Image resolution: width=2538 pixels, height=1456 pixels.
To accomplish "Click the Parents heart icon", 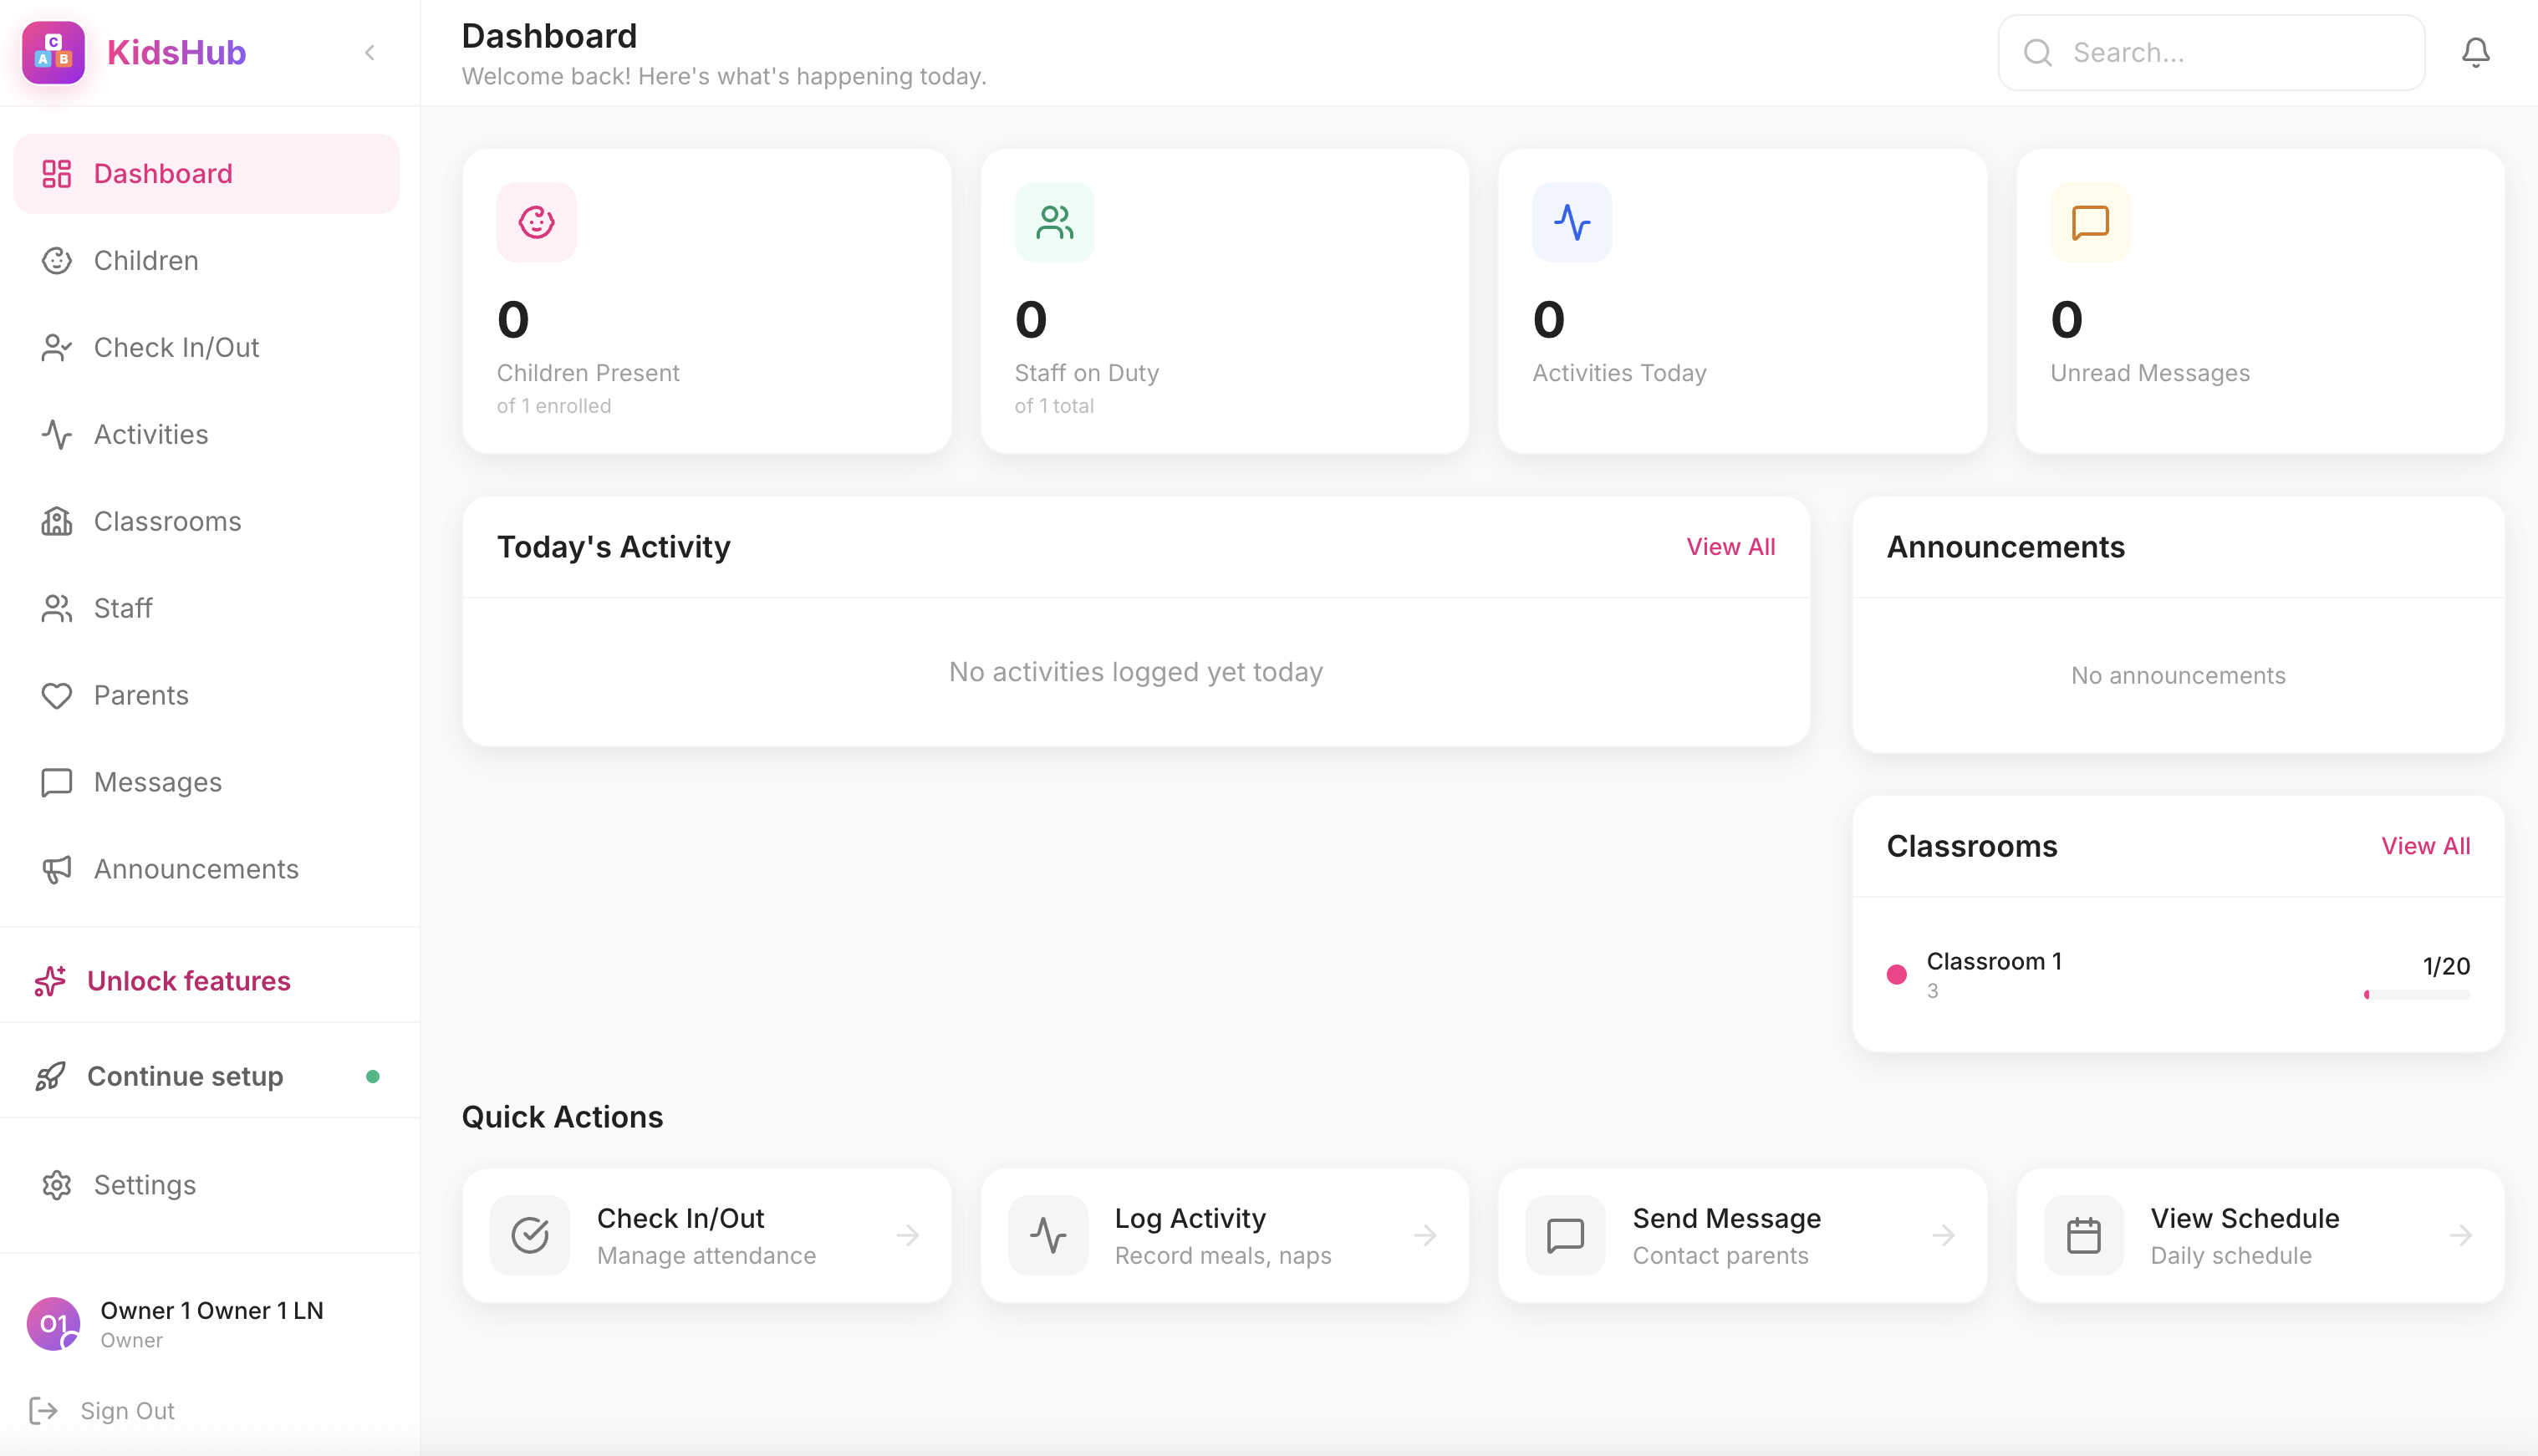I will pos(57,695).
